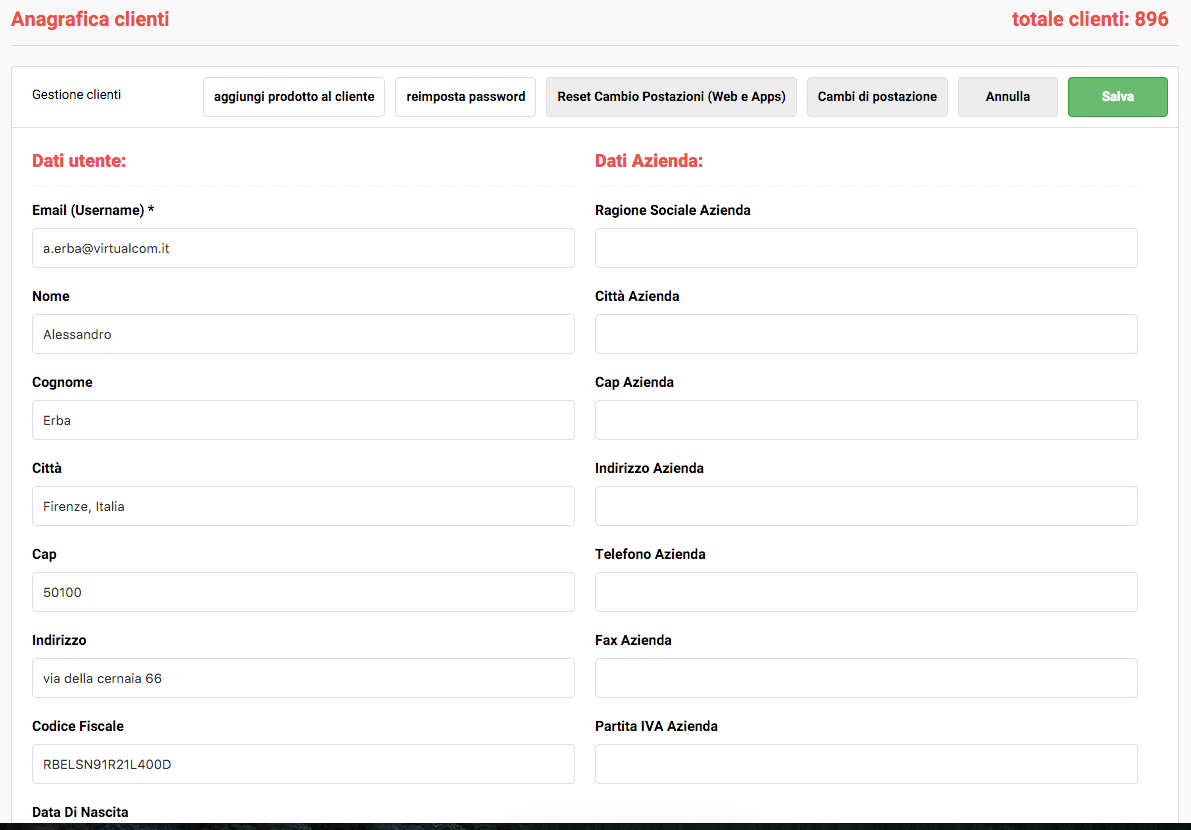Image resolution: width=1191 pixels, height=830 pixels.
Task: Focus the Città Azienda input
Action: [x=866, y=334]
